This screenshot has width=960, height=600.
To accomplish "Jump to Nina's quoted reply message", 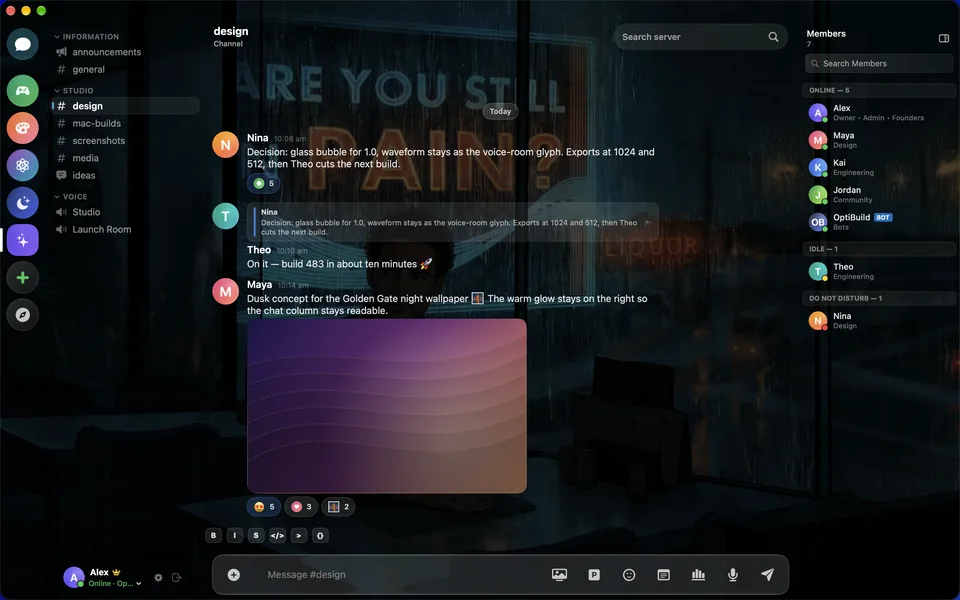I will tap(453, 222).
